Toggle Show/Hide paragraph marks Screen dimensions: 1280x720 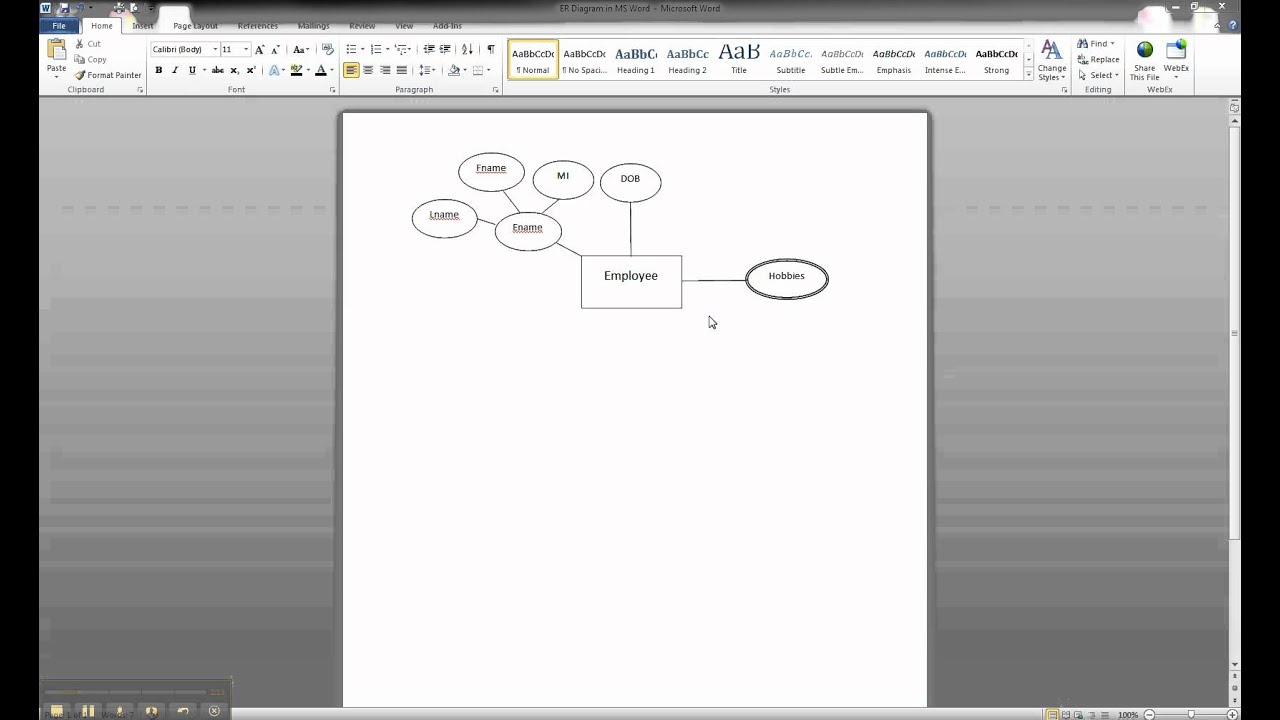490,49
